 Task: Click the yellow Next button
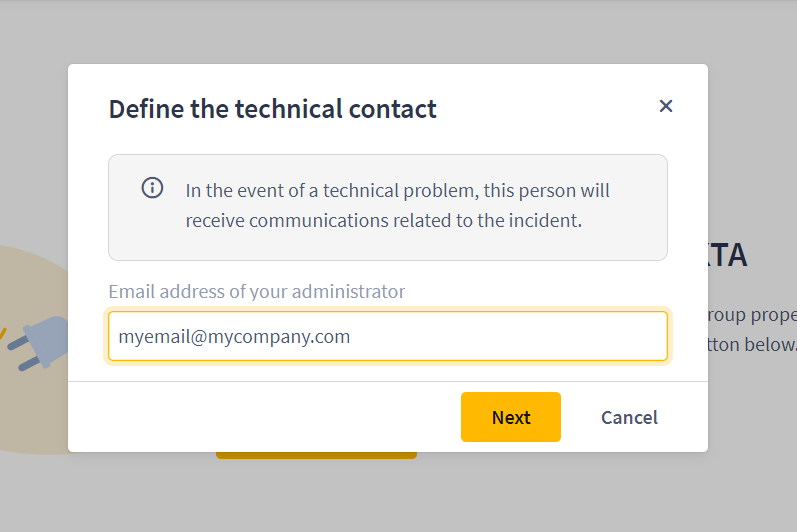(x=511, y=417)
